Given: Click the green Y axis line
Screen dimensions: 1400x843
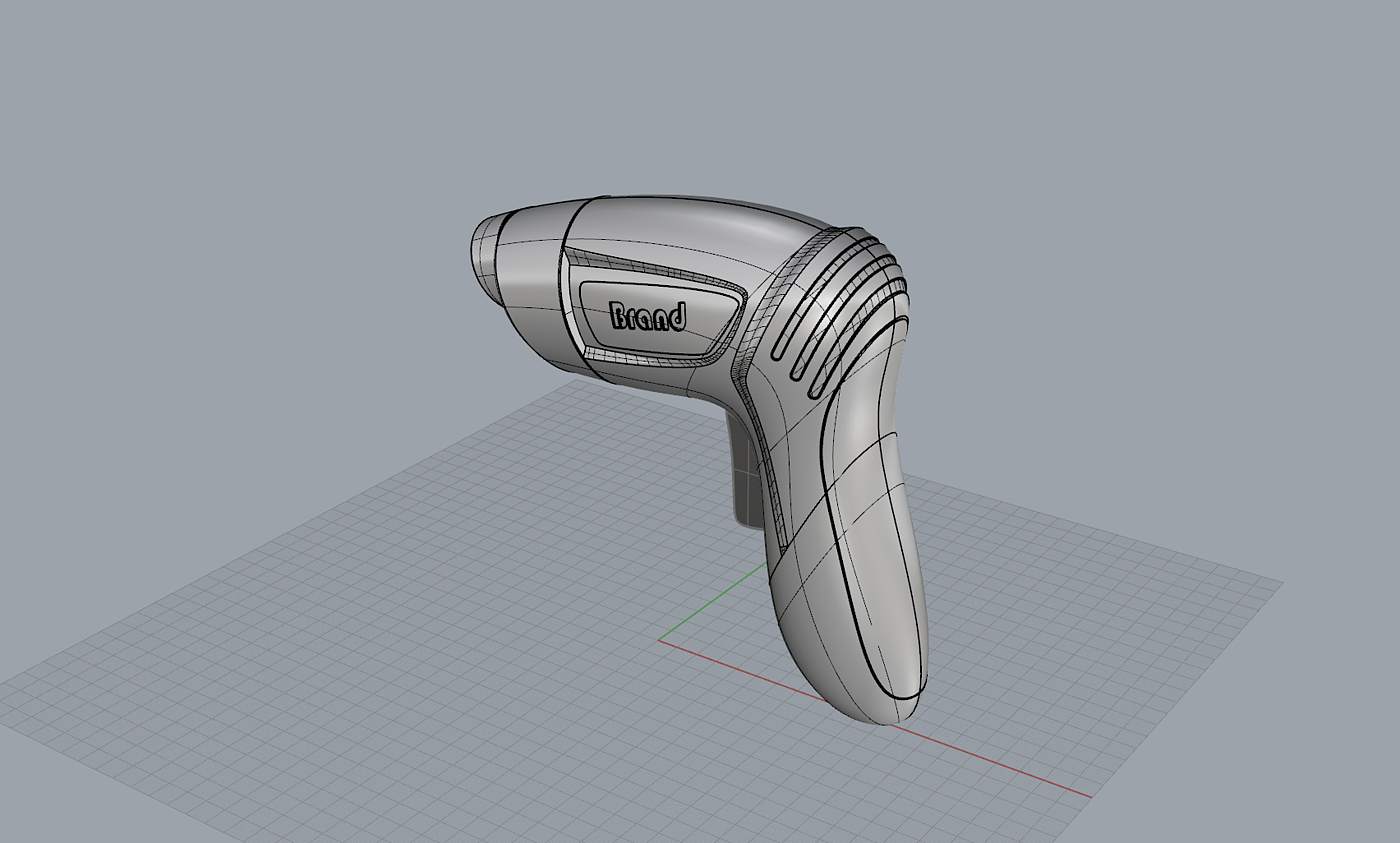Looking at the screenshot, I should pos(714,600).
